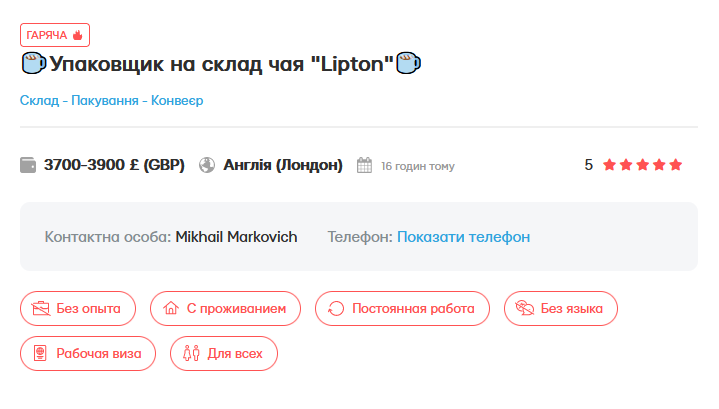719x409 pixels.
Task: Open the Склад - Пакування - Конвеєр category link
Action: pos(111,101)
